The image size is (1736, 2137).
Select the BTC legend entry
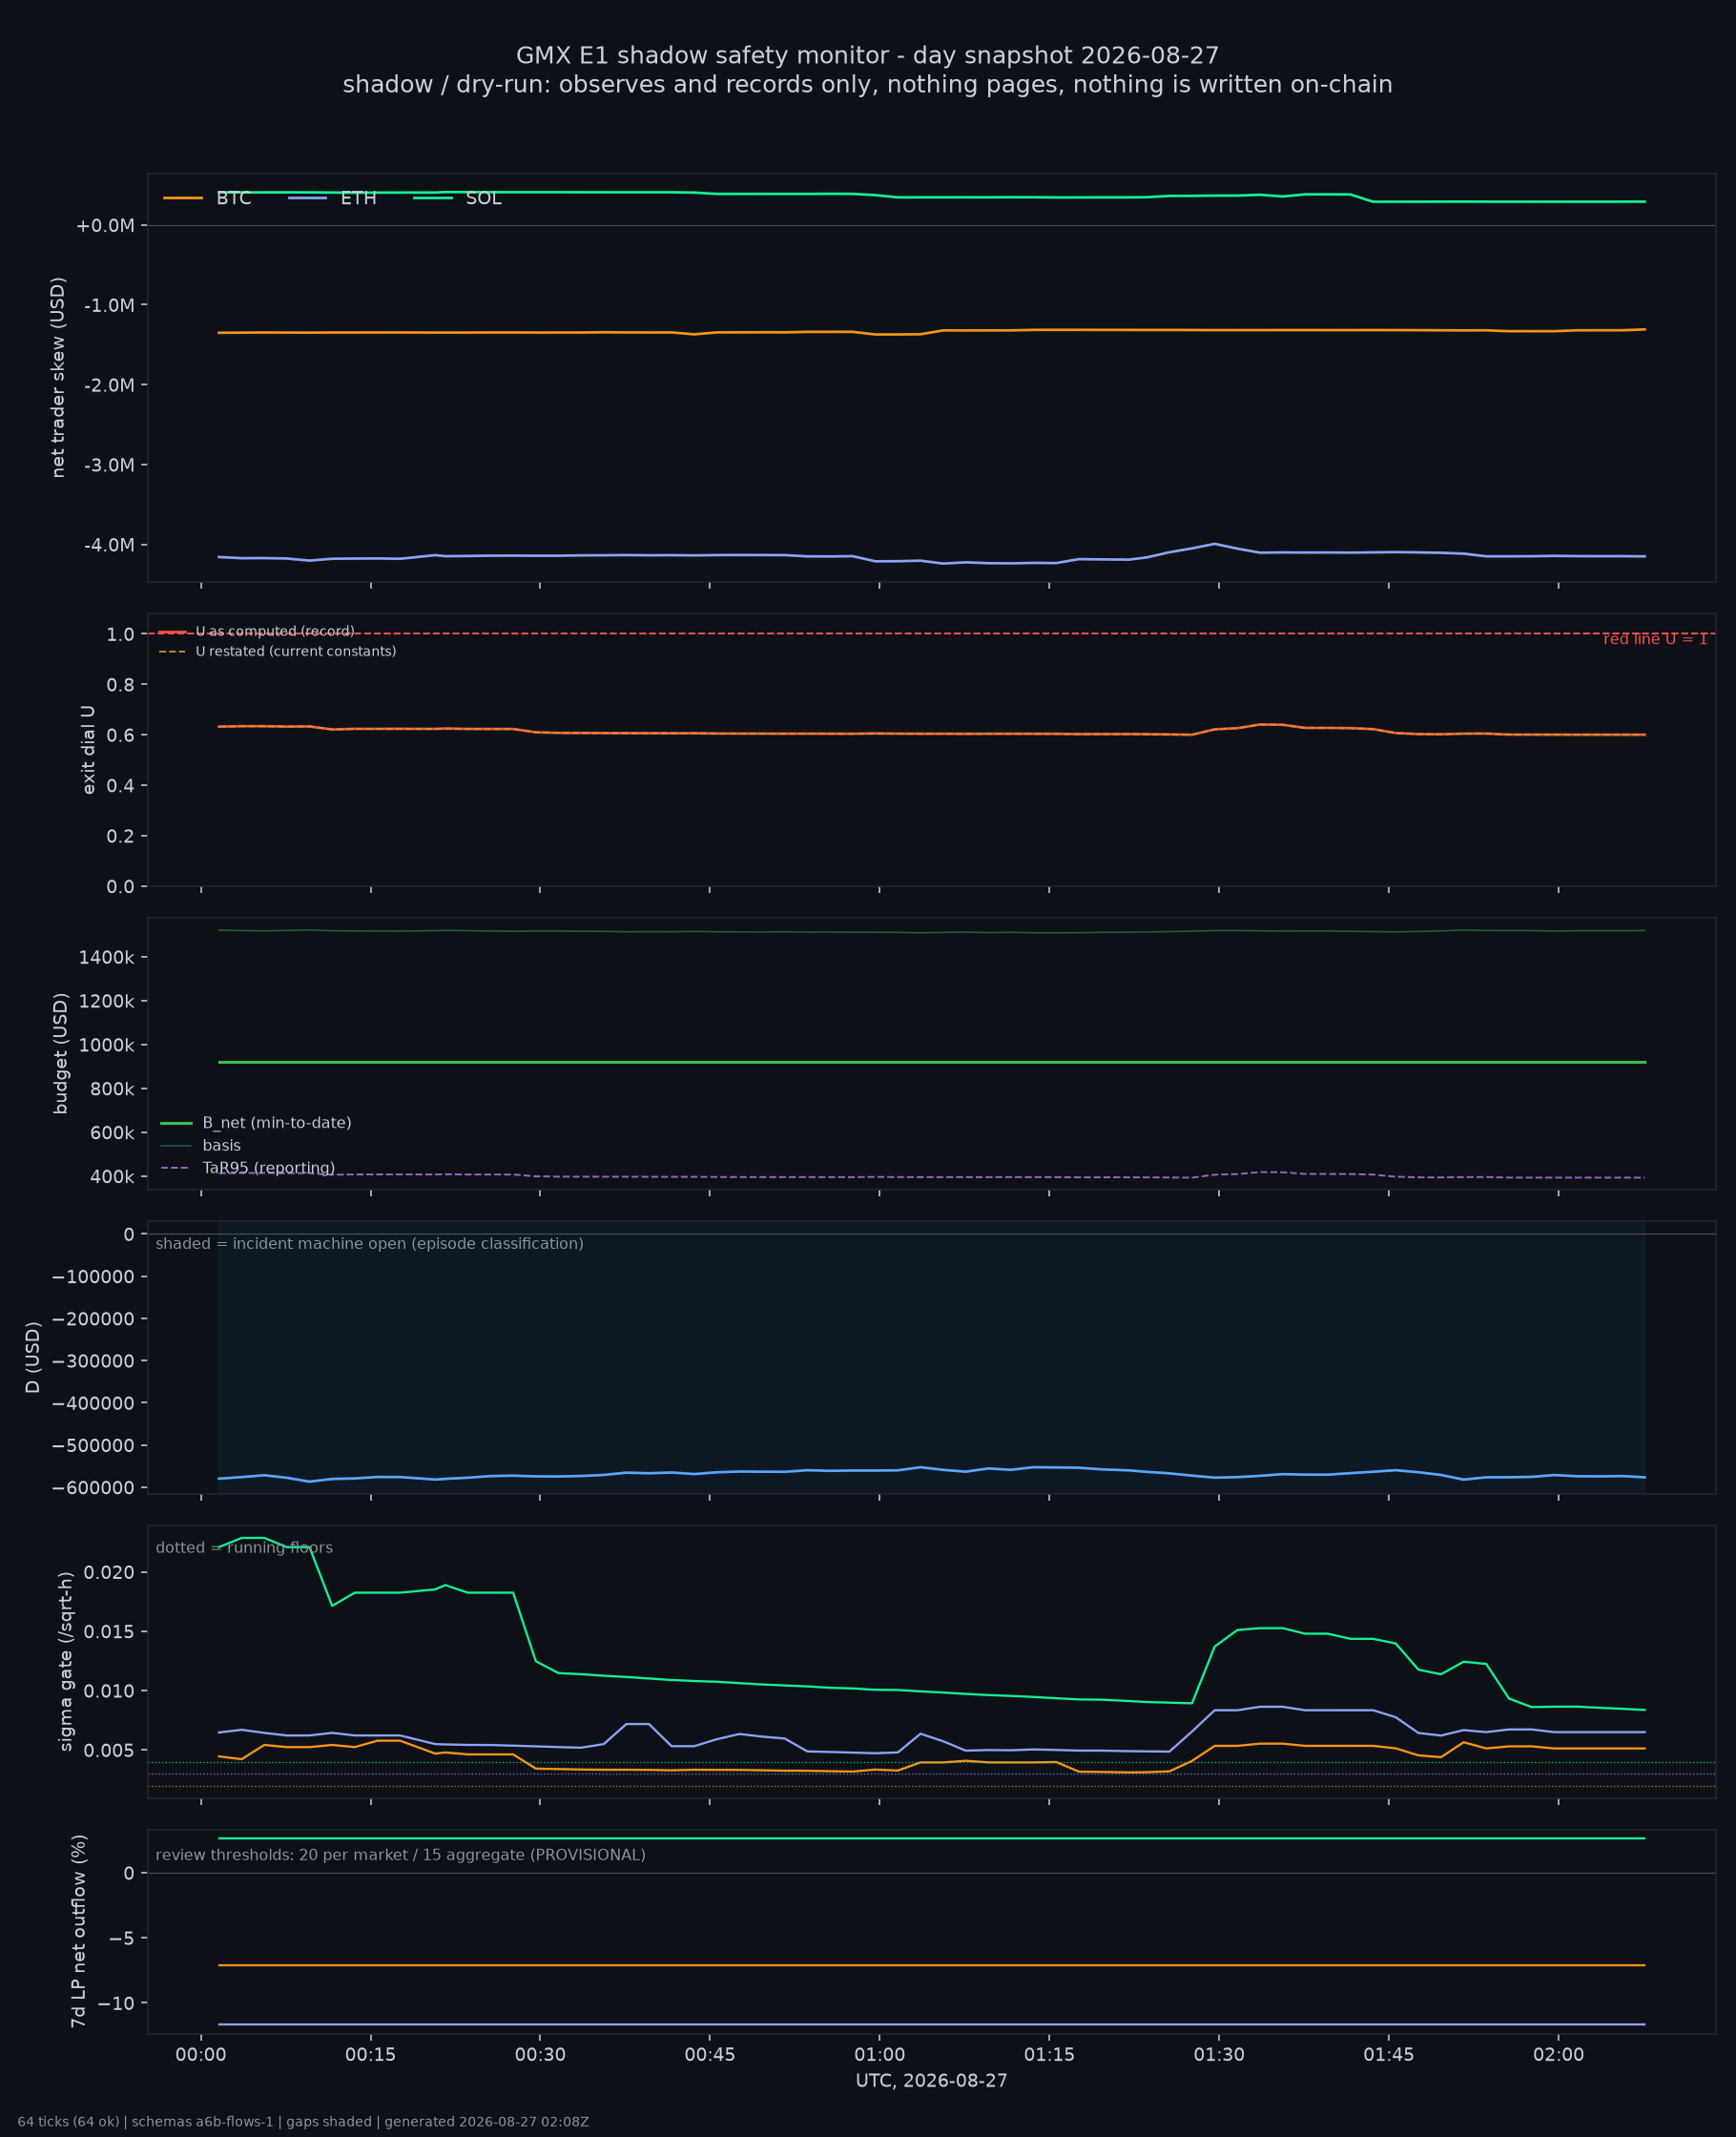[x=207, y=198]
